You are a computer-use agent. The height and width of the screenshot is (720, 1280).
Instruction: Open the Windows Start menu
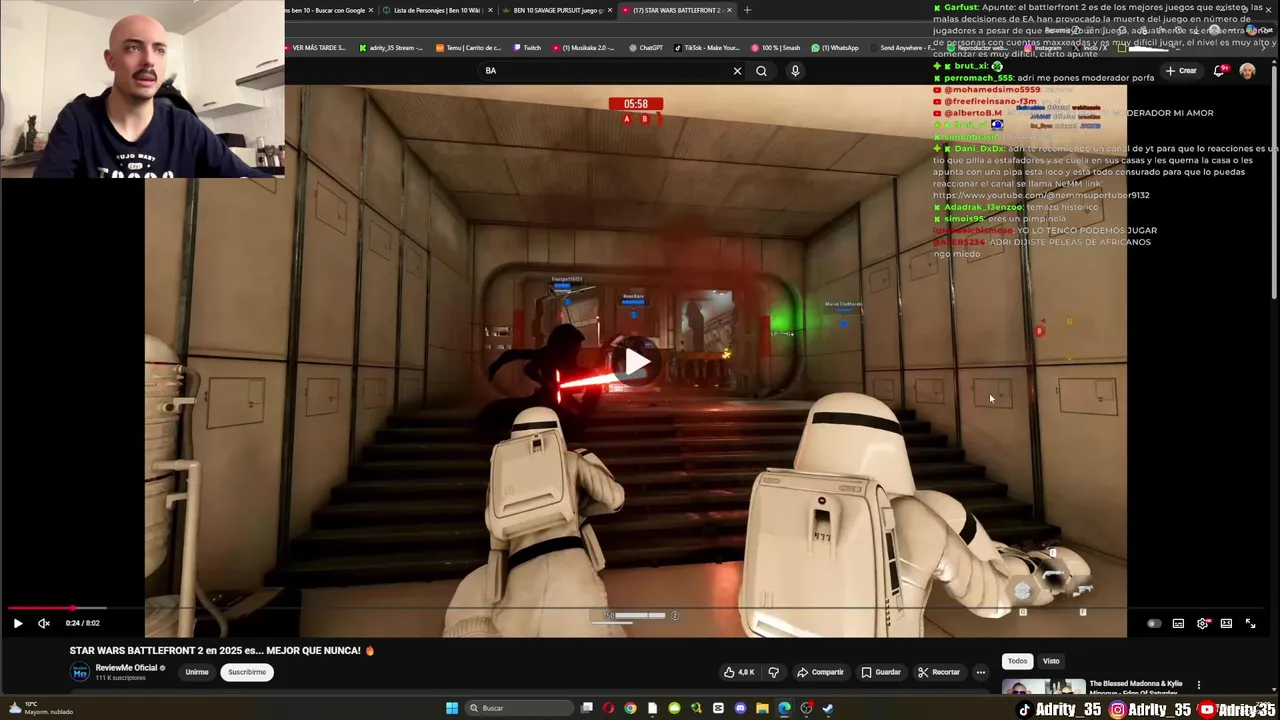pyautogui.click(x=452, y=708)
